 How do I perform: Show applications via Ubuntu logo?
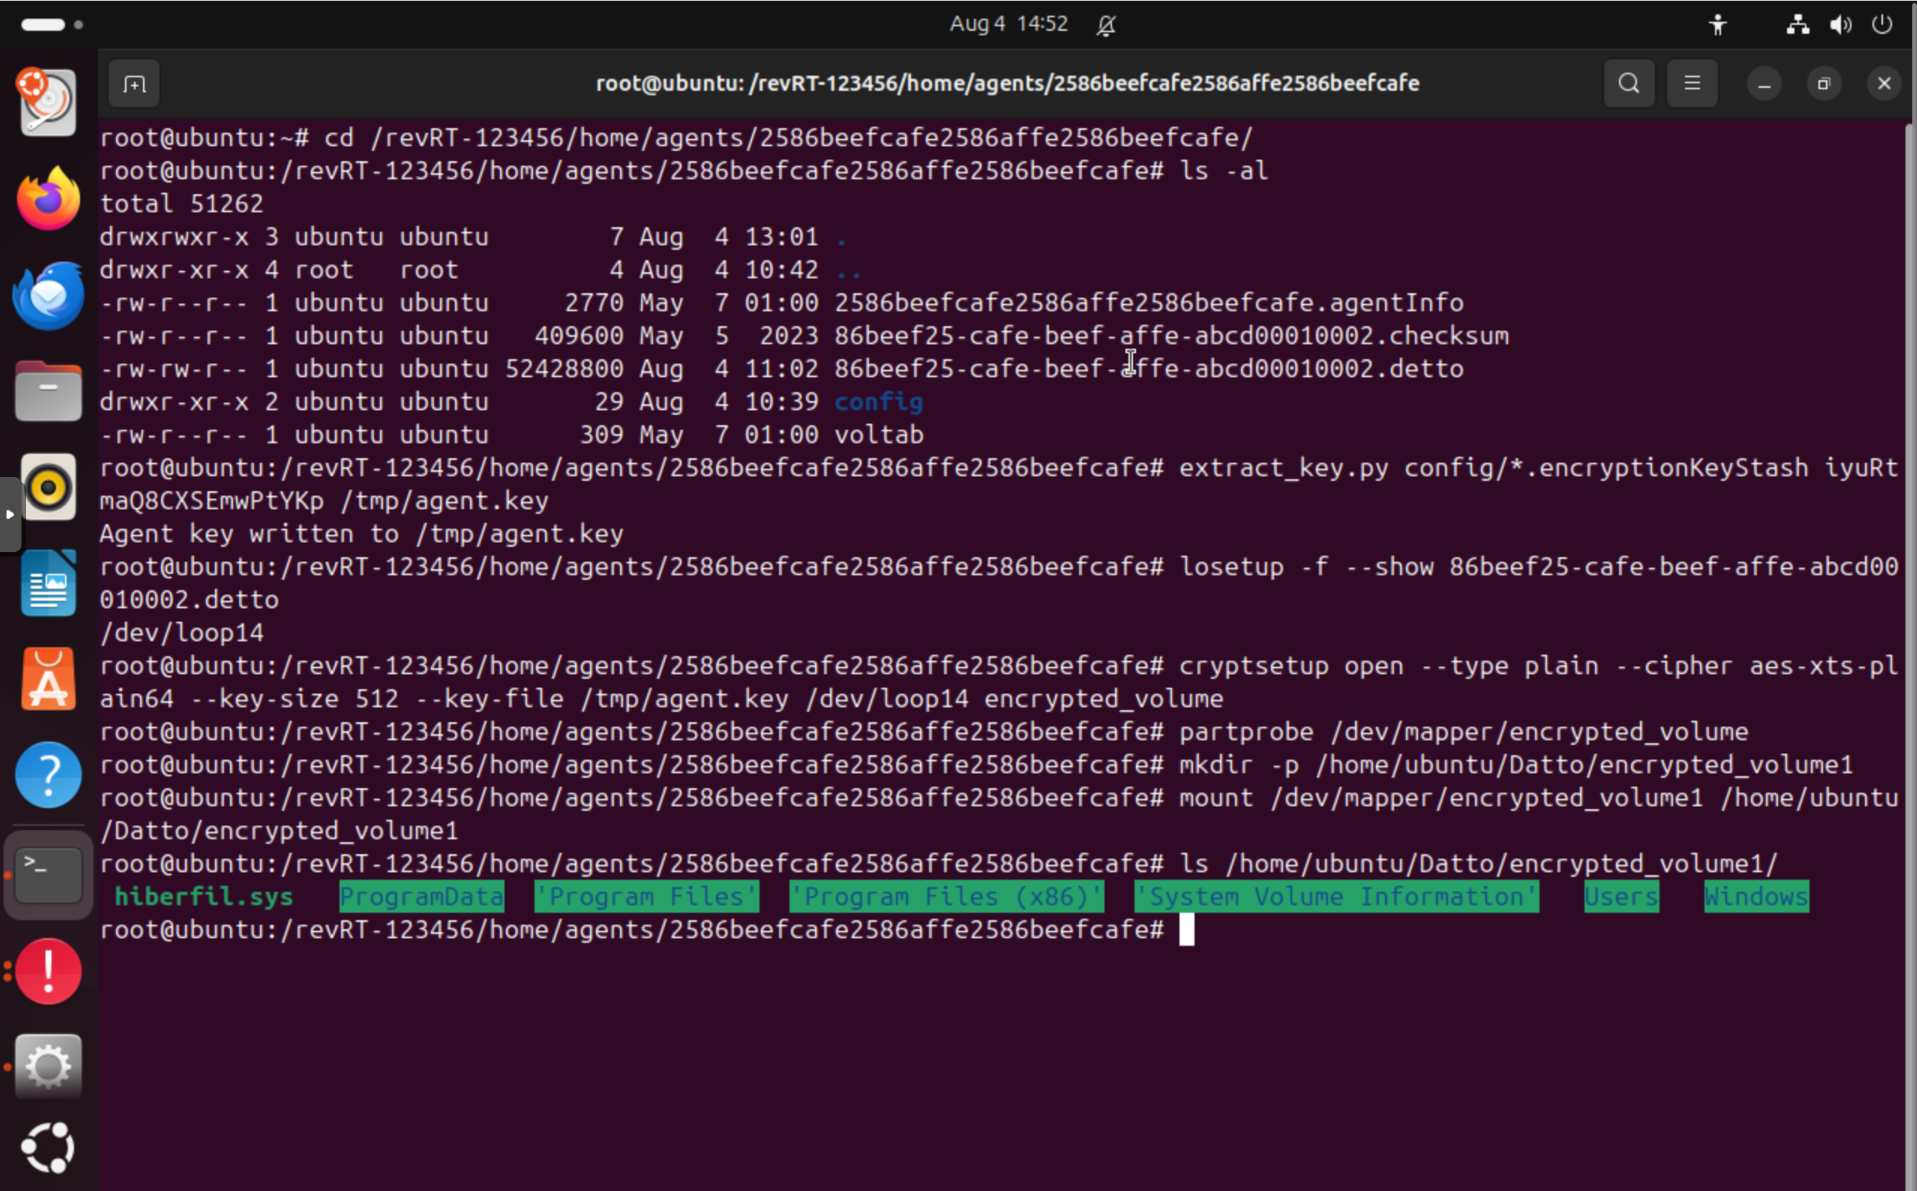click(x=47, y=1147)
